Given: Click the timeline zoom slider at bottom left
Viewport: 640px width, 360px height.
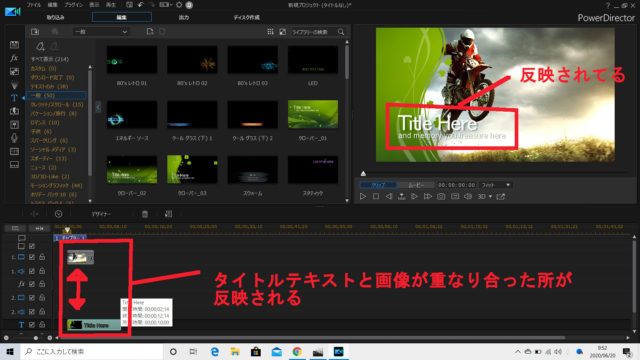Looking at the screenshot, I should (x=36, y=338).
